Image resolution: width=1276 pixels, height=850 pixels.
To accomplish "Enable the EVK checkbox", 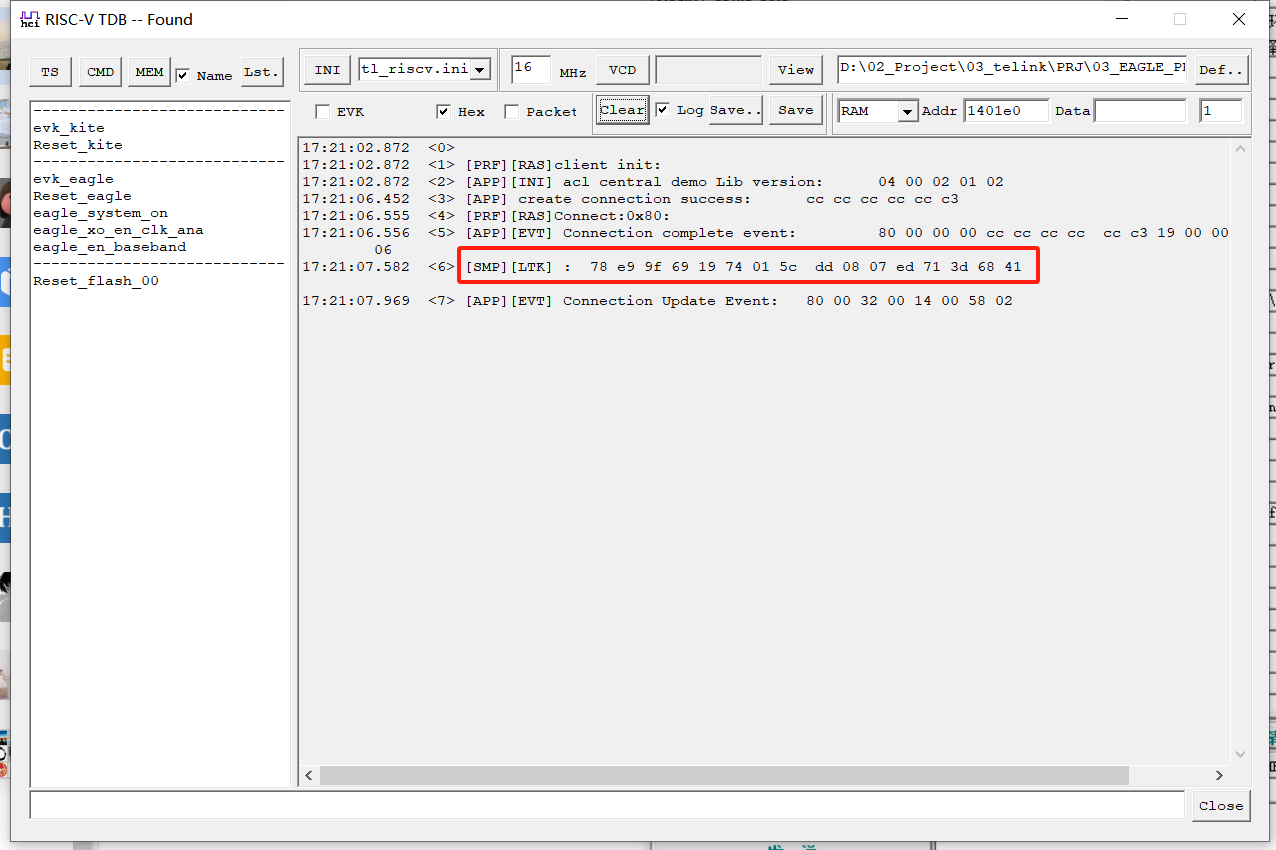I will (x=323, y=112).
